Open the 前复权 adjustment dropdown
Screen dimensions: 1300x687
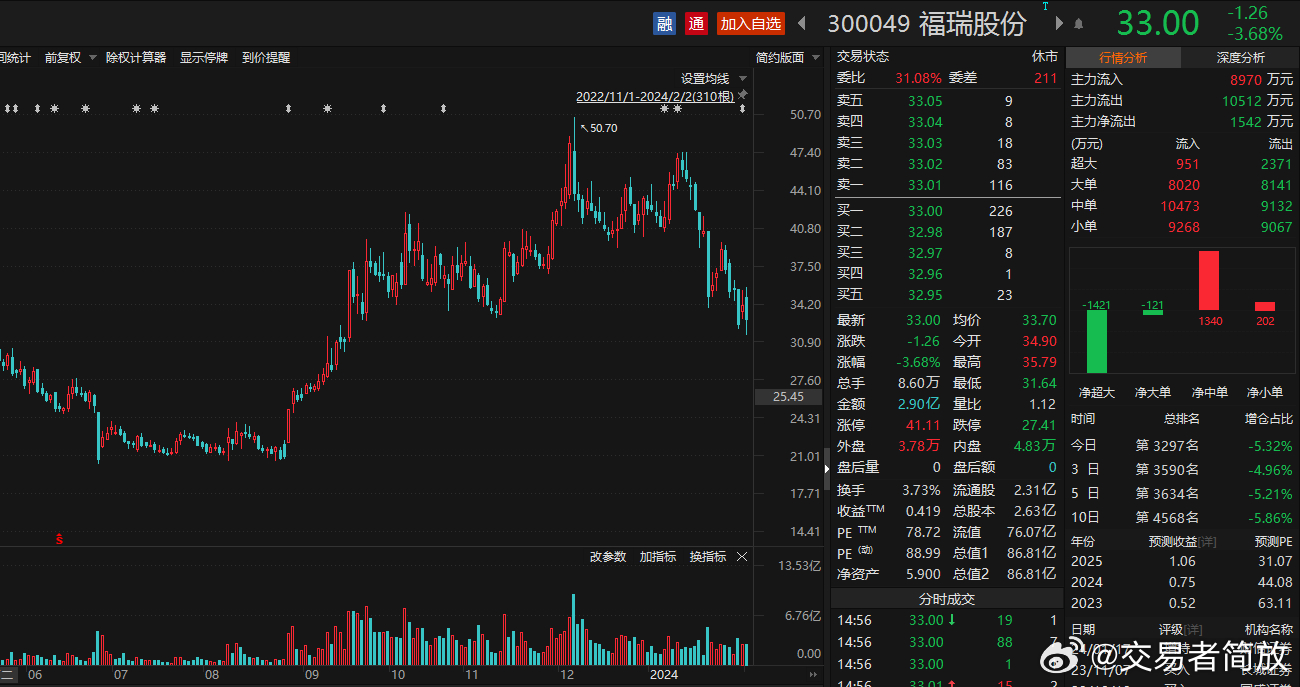pos(70,58)
